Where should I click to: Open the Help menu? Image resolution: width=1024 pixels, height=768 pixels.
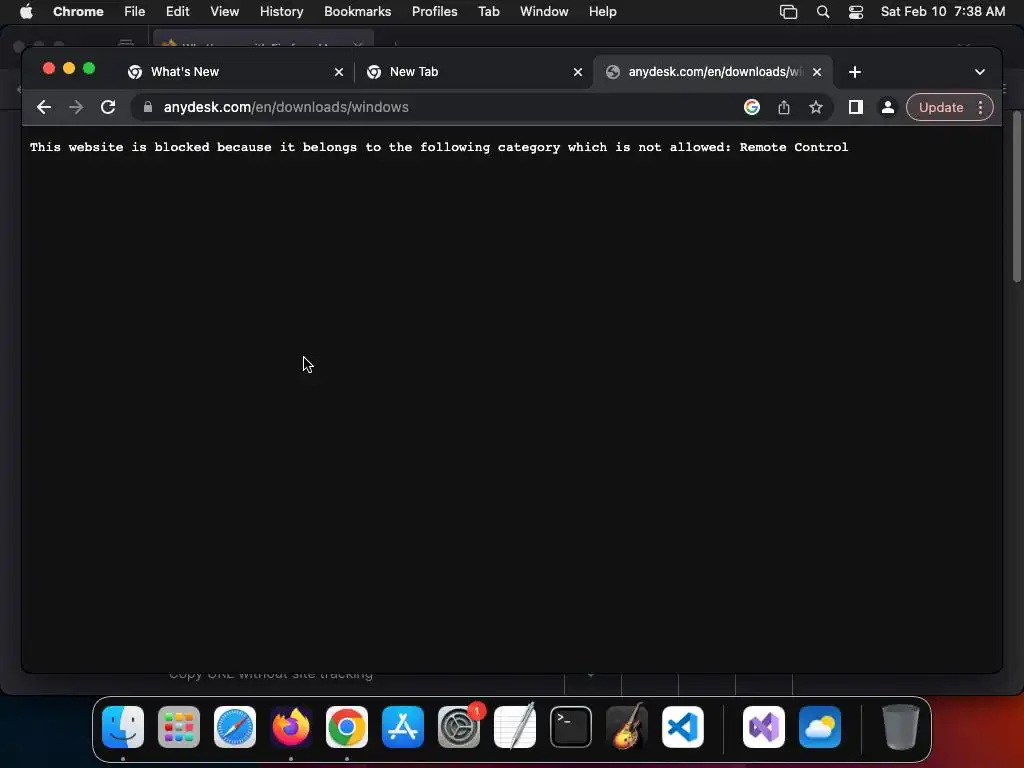click(x=602, y=11)
